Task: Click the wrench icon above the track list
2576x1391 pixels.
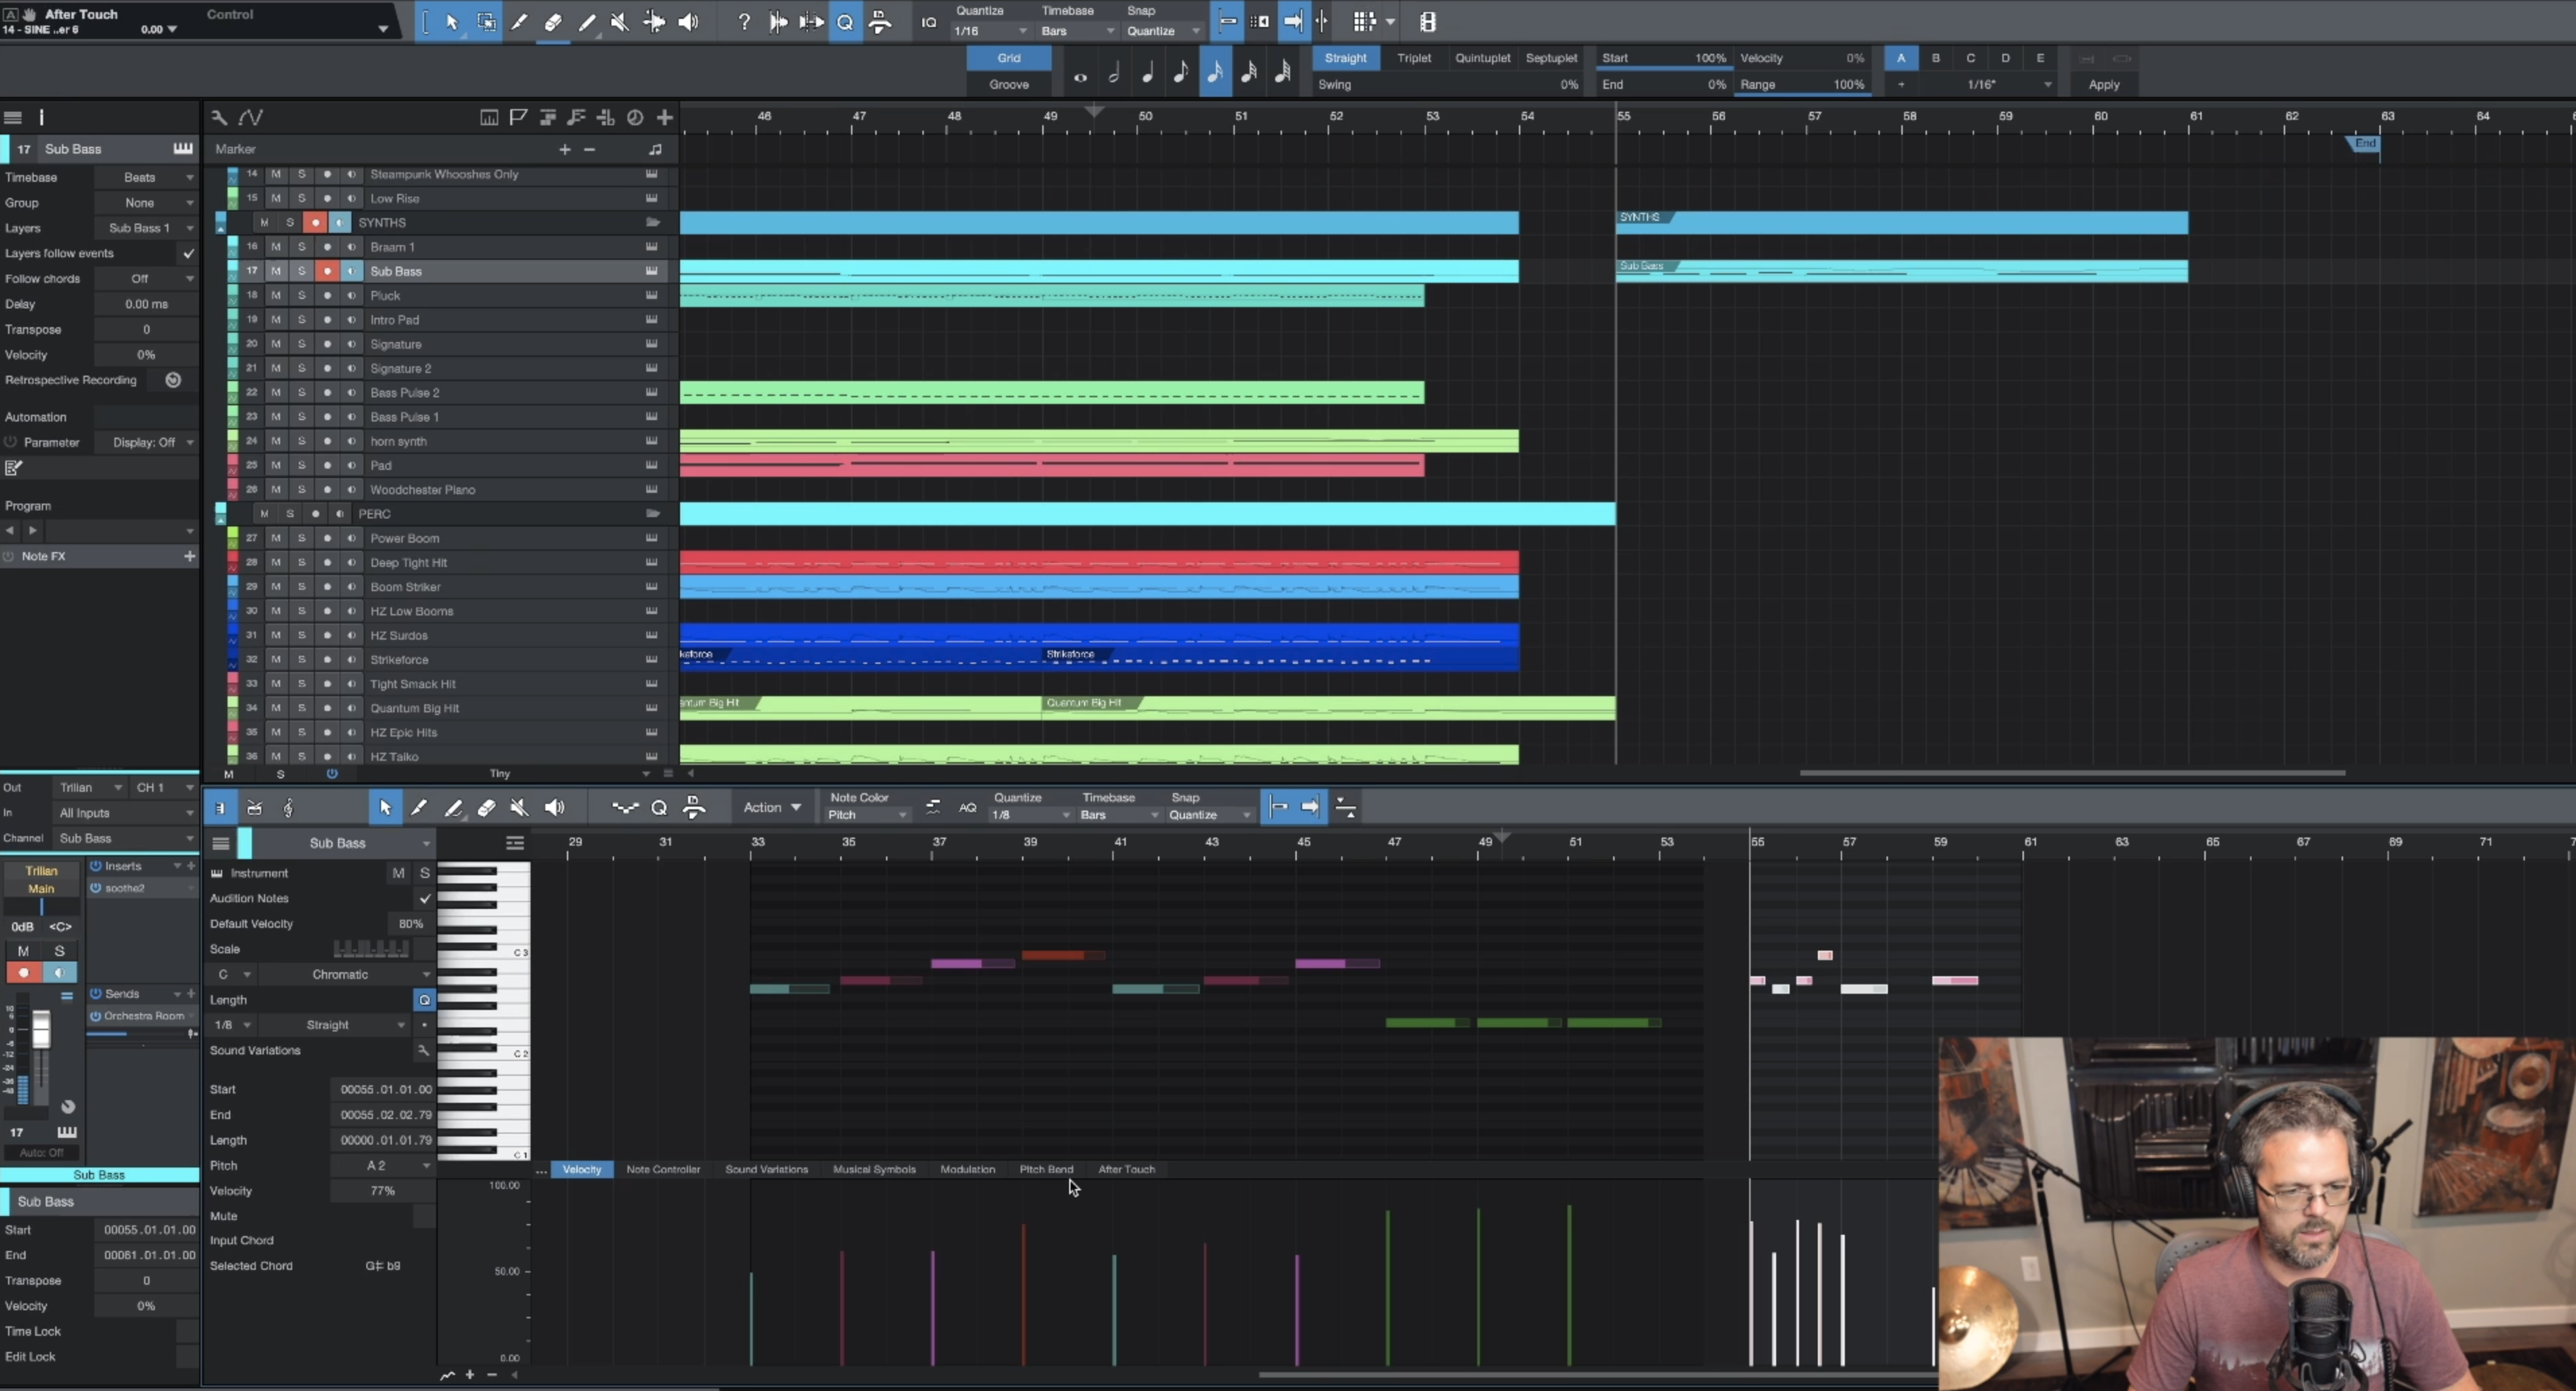Action: click(x=219, y=117)
